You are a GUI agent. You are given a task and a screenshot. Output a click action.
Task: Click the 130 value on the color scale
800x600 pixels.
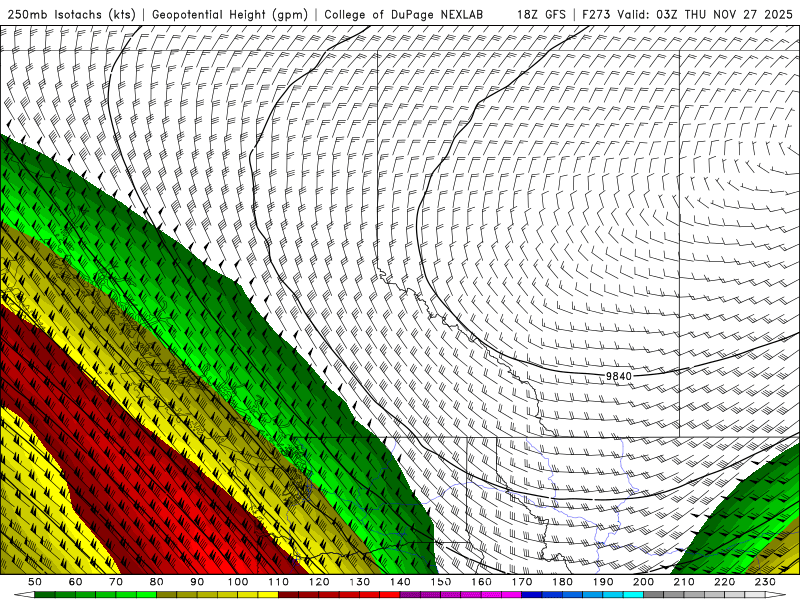pyautogui.click(x=360, y=582)
